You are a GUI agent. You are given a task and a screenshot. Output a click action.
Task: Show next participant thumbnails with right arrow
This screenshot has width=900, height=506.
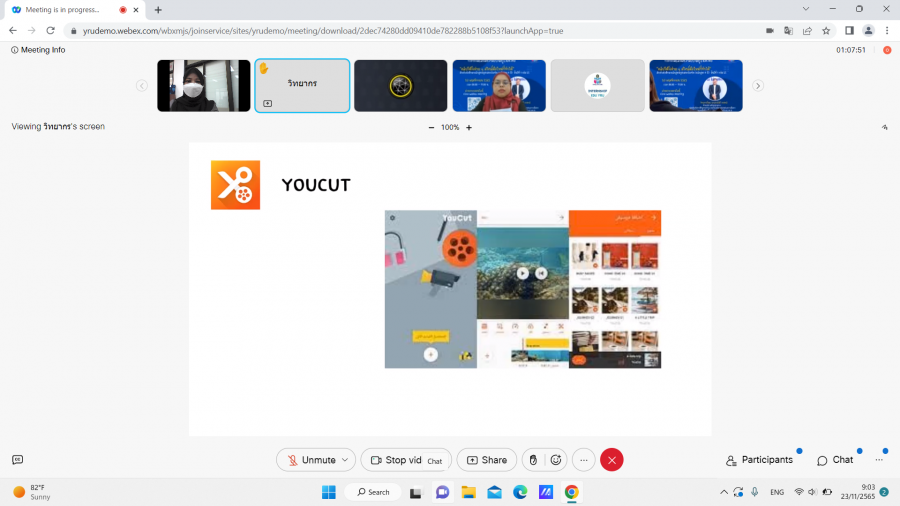tap(758, 86)
